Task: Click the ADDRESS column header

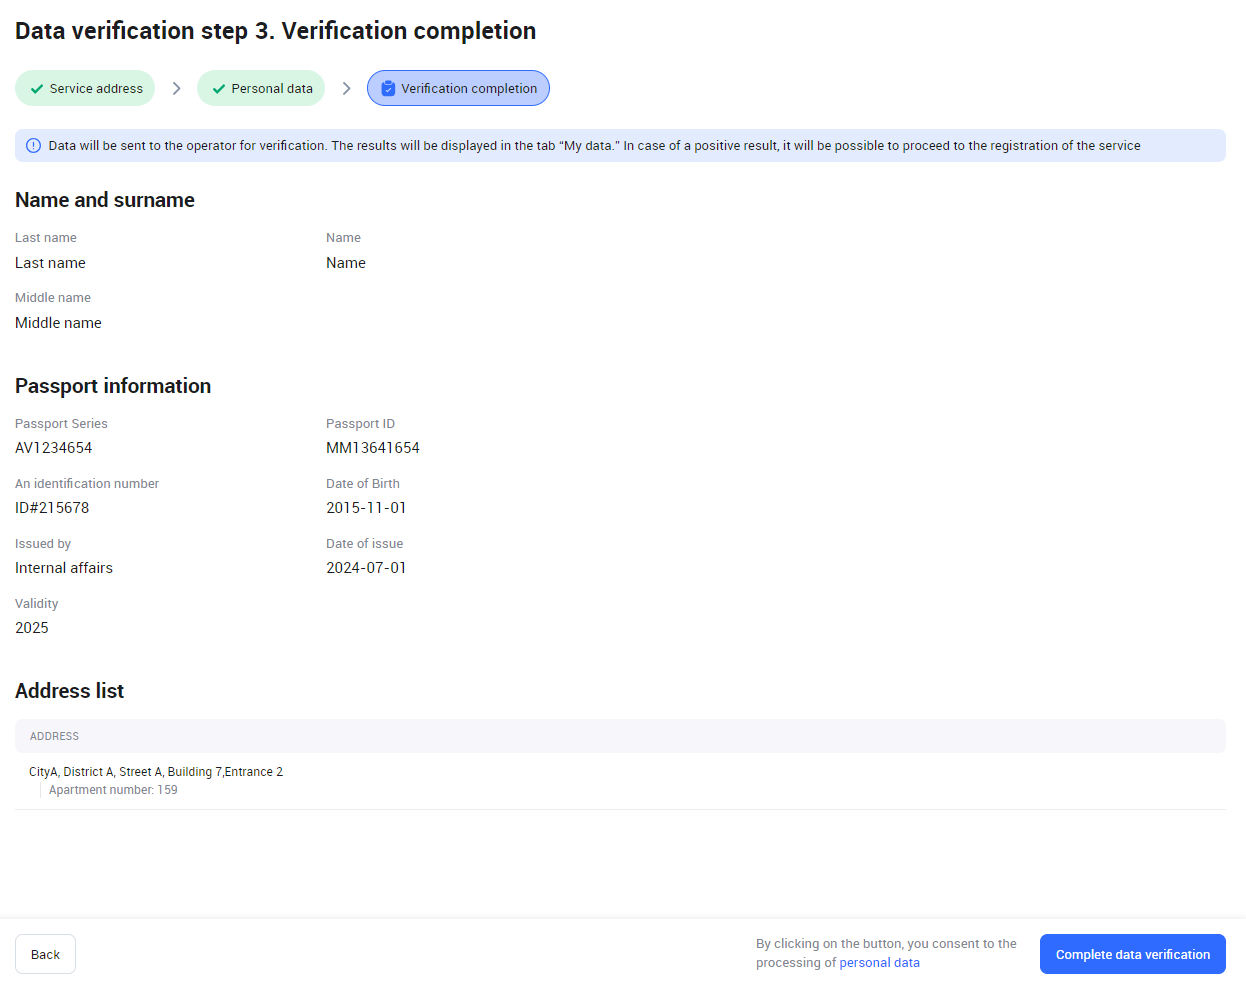Action: (x=54, y=736)
